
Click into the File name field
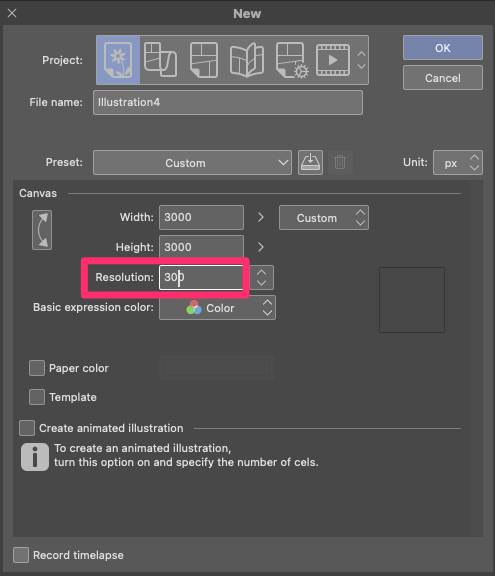point(228,102)
